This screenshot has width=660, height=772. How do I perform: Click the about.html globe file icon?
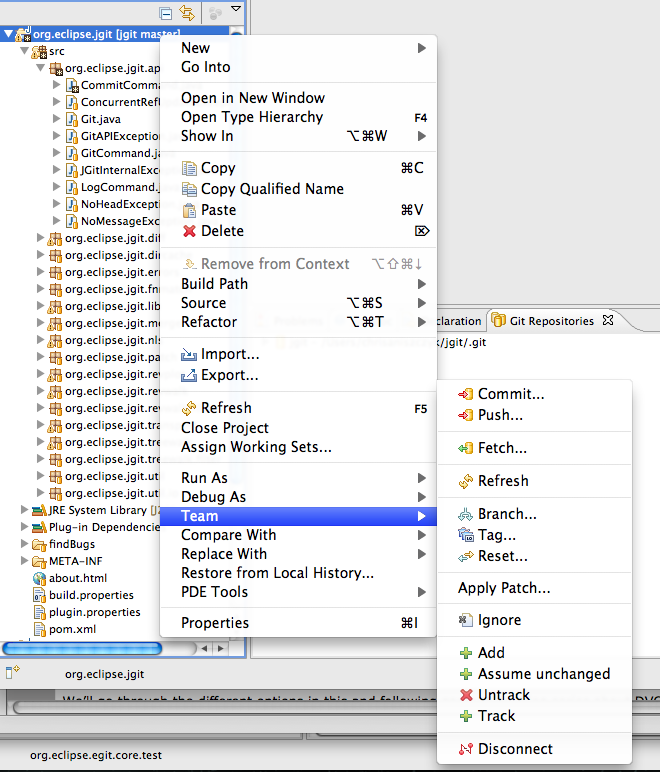click(39, 578)
